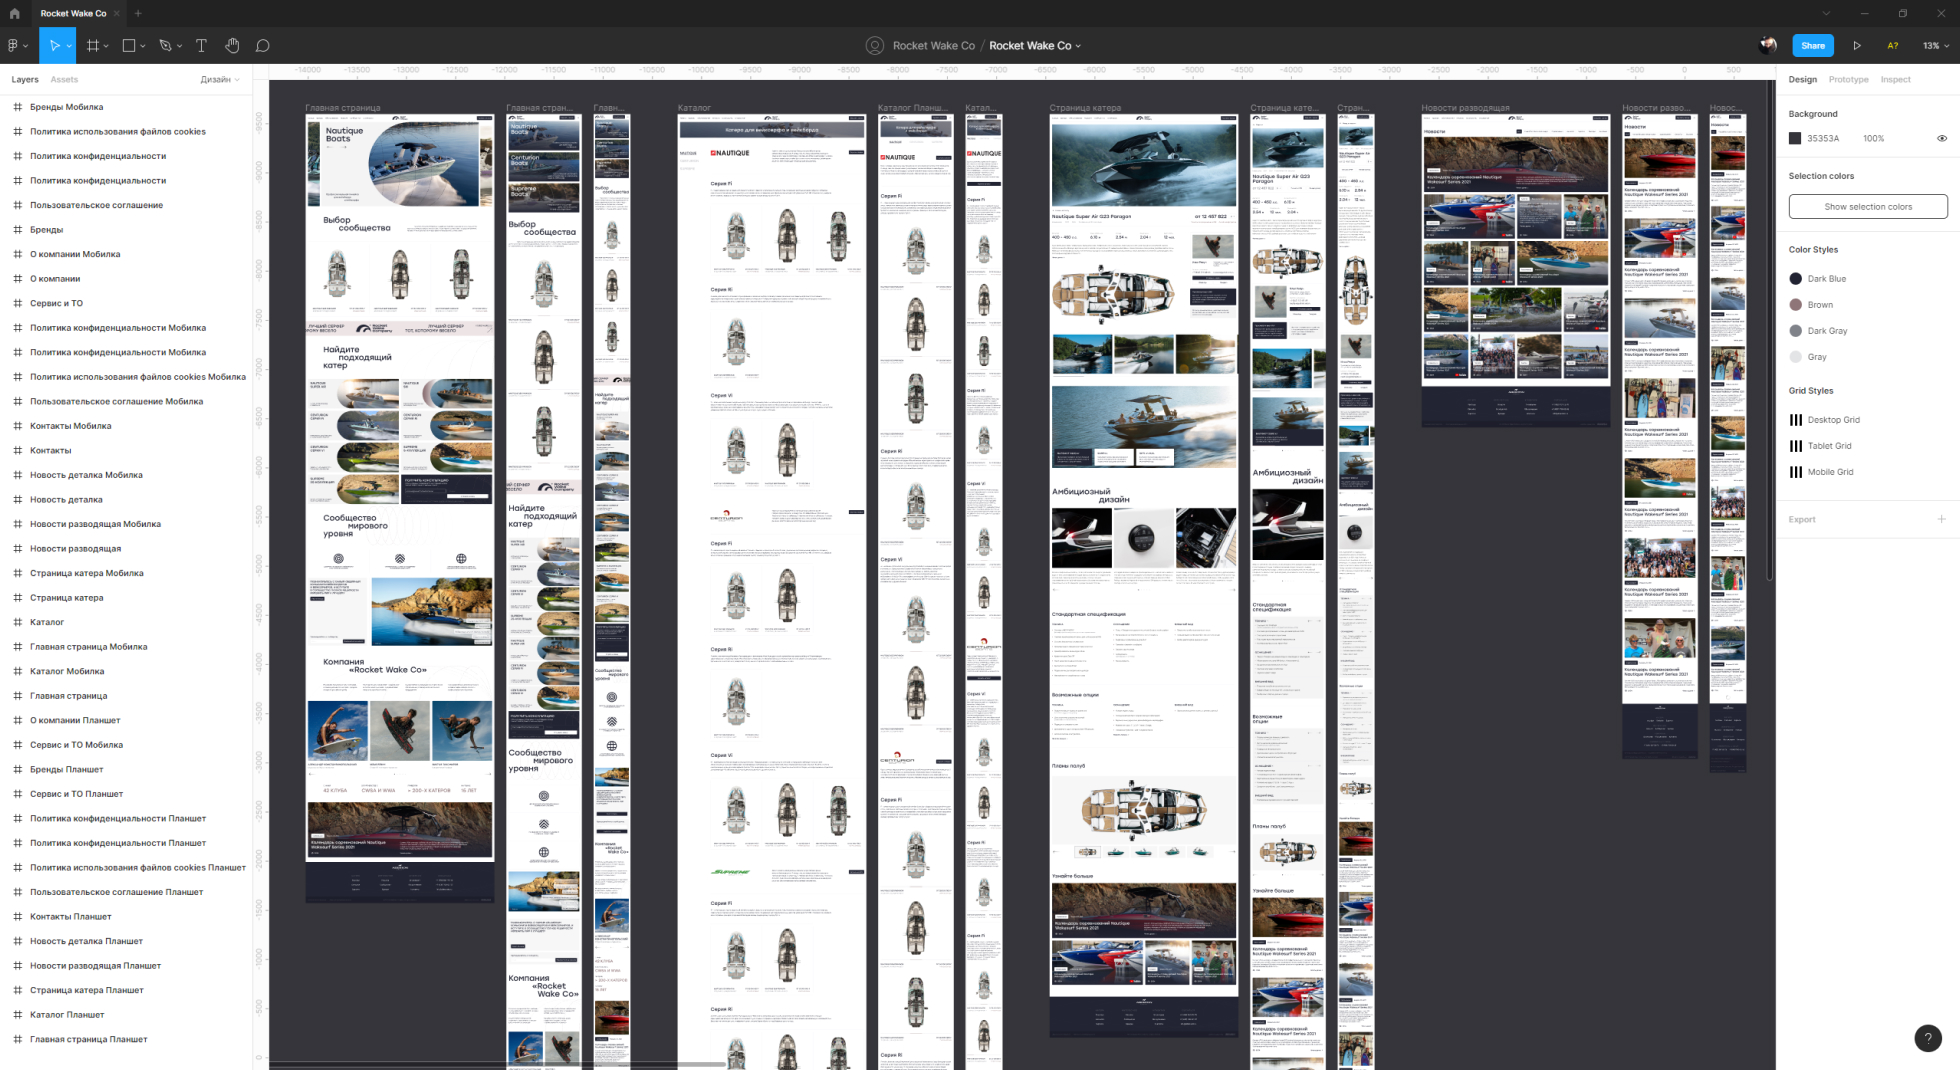Select the Dark Blue color style swatch
1960x1070 pixels.
pos(1796,279)
